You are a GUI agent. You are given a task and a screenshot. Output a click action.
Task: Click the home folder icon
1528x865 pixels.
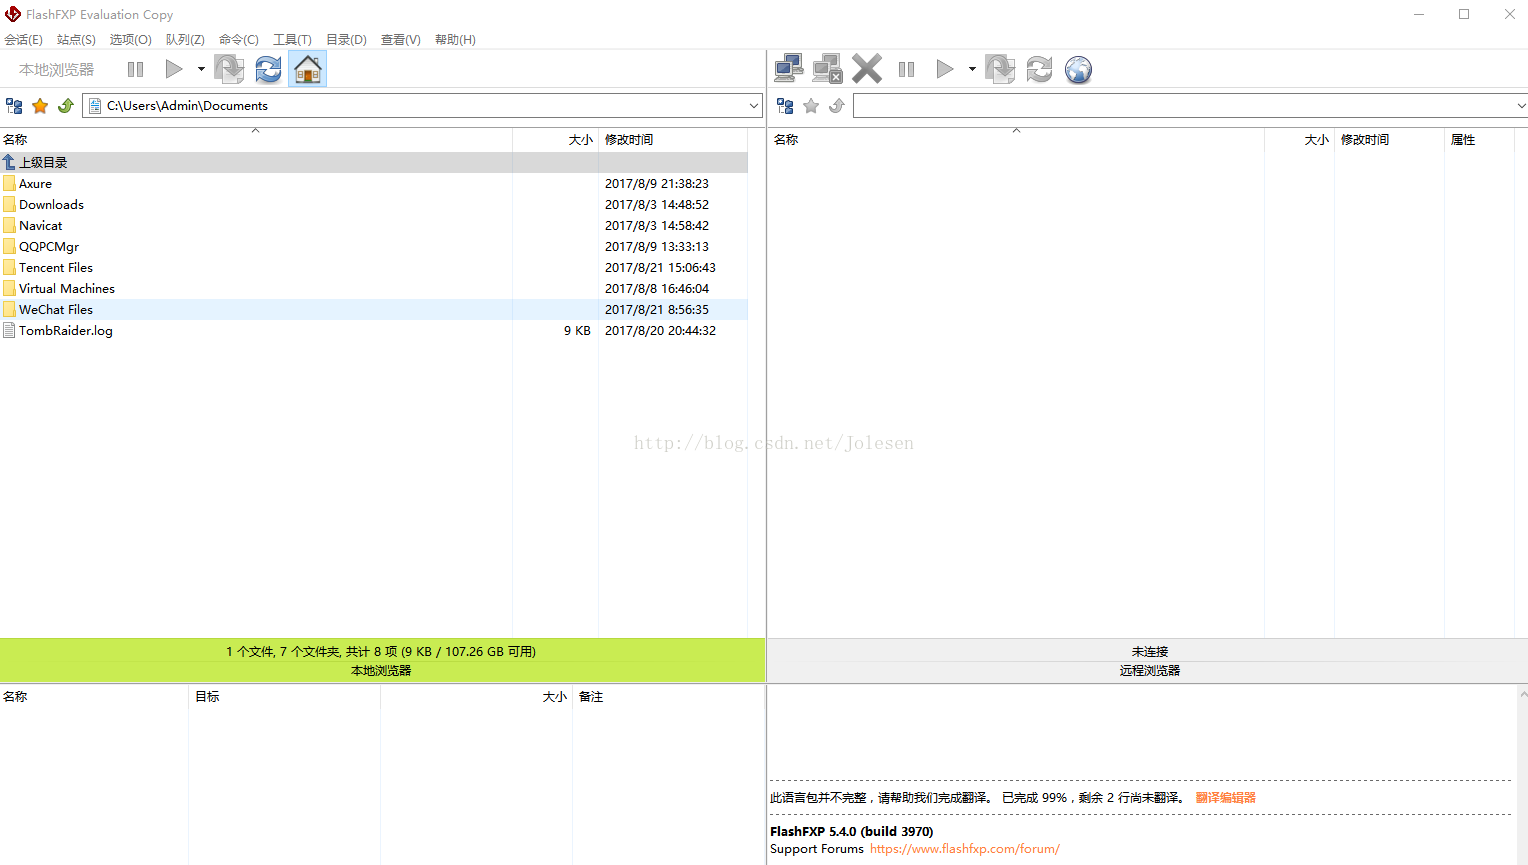[308, 69]
